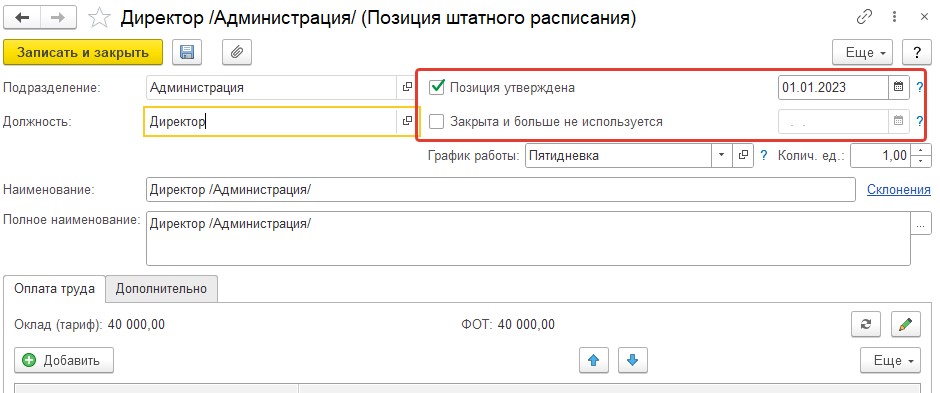Open Еще menu near Добавить row
The height and width of the screenshot is (393, 940).
890,360
